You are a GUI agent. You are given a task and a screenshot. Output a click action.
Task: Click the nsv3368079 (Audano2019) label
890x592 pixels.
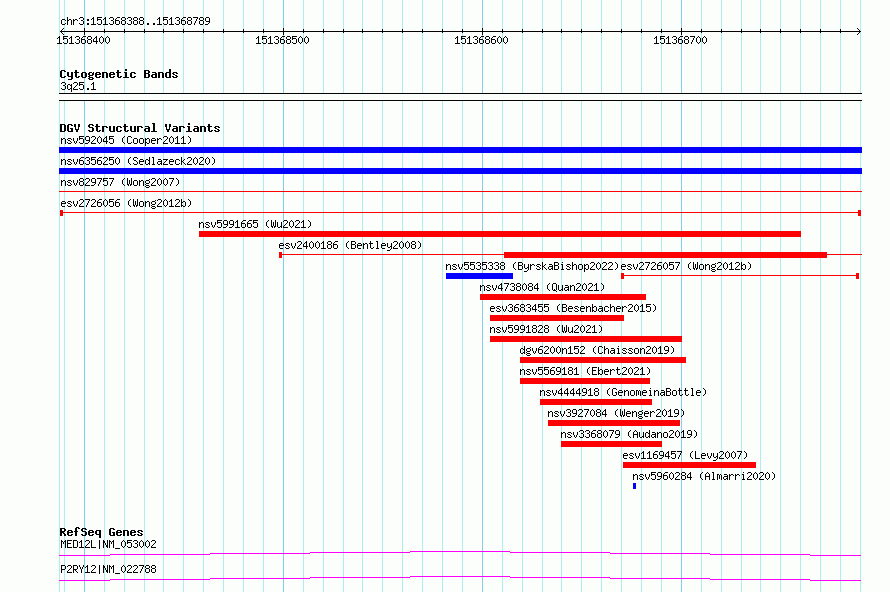click(629, 434)
